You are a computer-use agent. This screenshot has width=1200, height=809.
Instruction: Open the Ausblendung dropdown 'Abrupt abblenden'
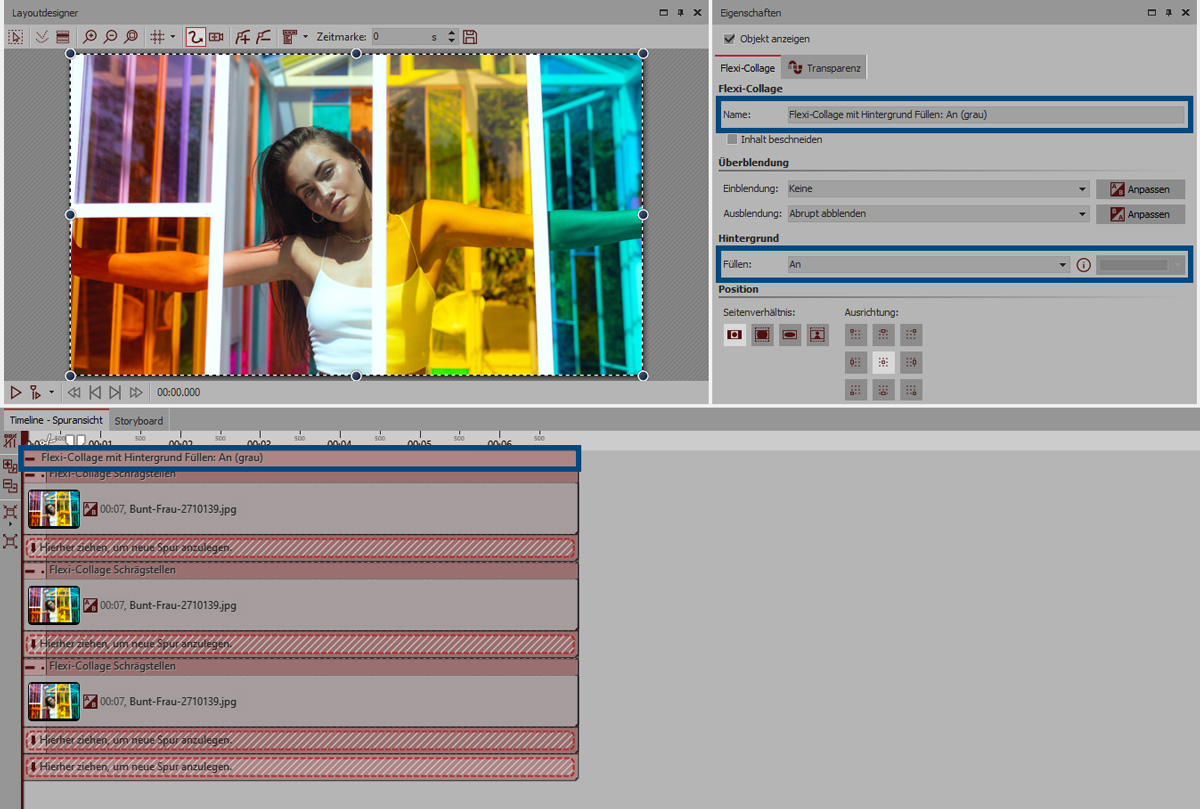[x=937, y=214]
